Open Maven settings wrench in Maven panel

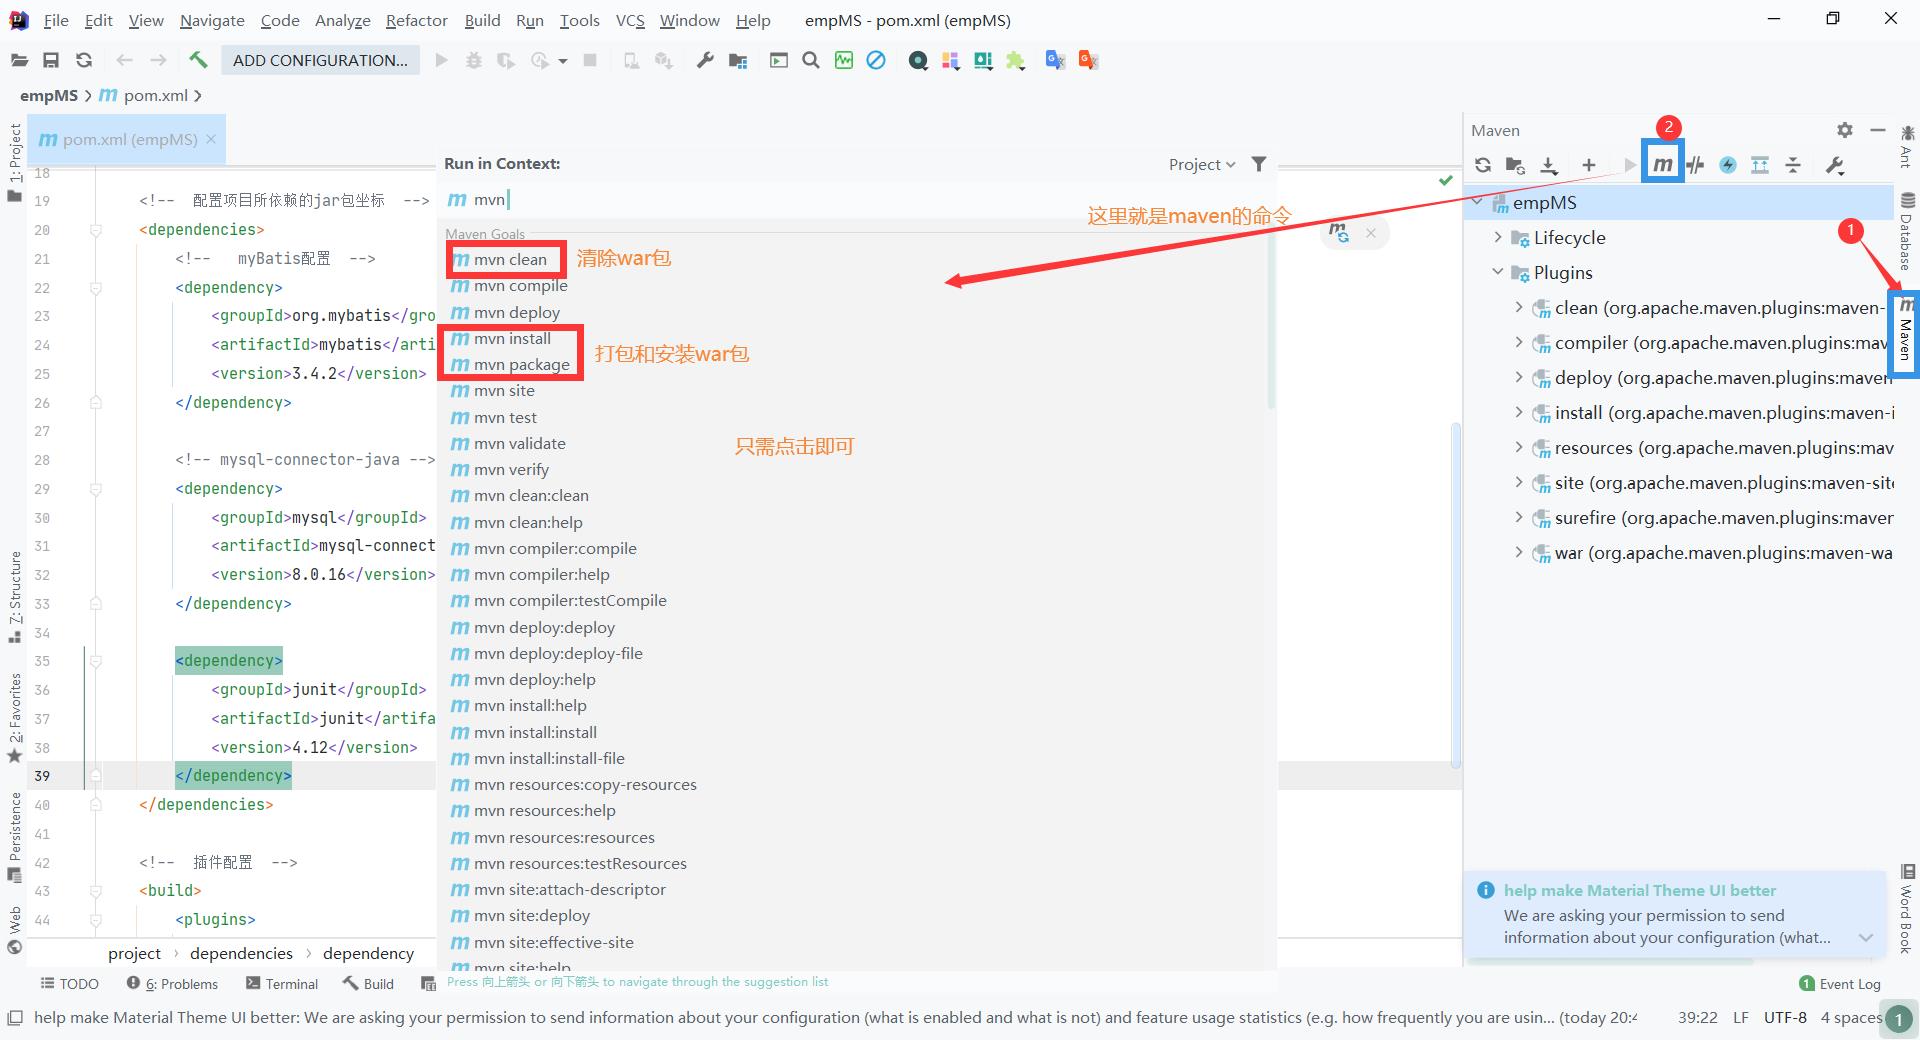[1835, 165]
